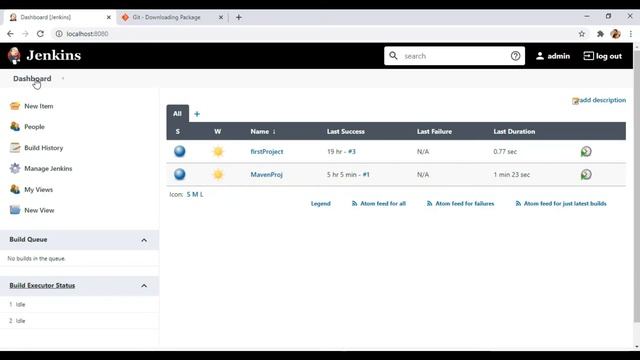The width and height of the screenshot is (640, 360).
Task: Click the log out link
Action: pos(603,56)
